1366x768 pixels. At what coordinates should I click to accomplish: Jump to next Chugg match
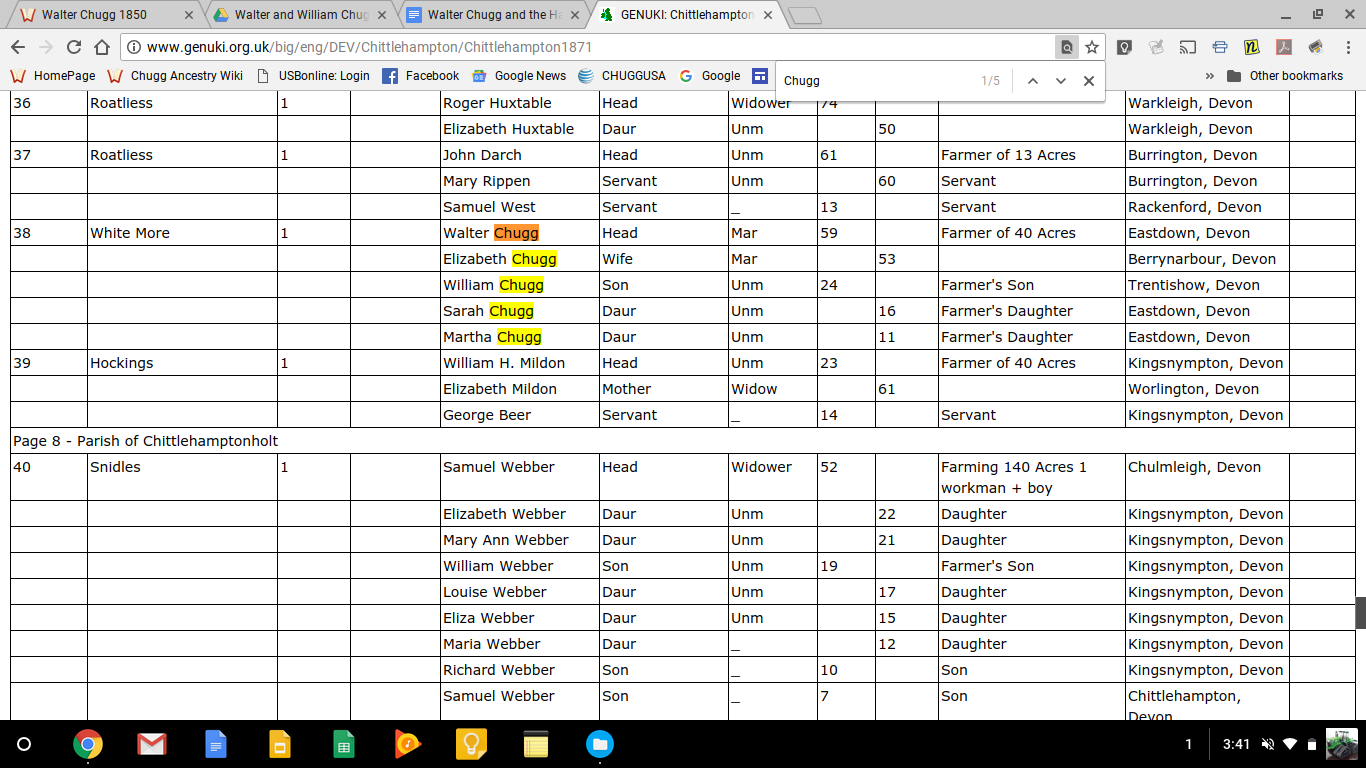[x=1060, y=81]
